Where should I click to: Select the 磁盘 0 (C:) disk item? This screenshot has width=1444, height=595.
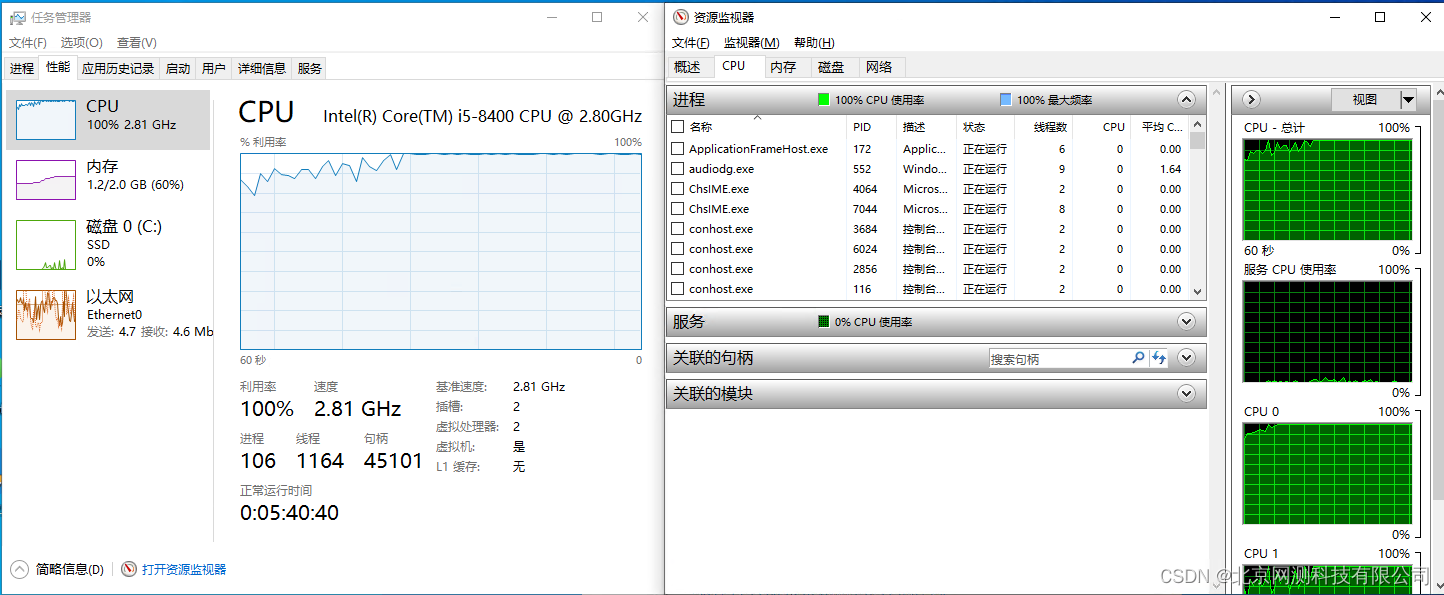click(109, 244)
